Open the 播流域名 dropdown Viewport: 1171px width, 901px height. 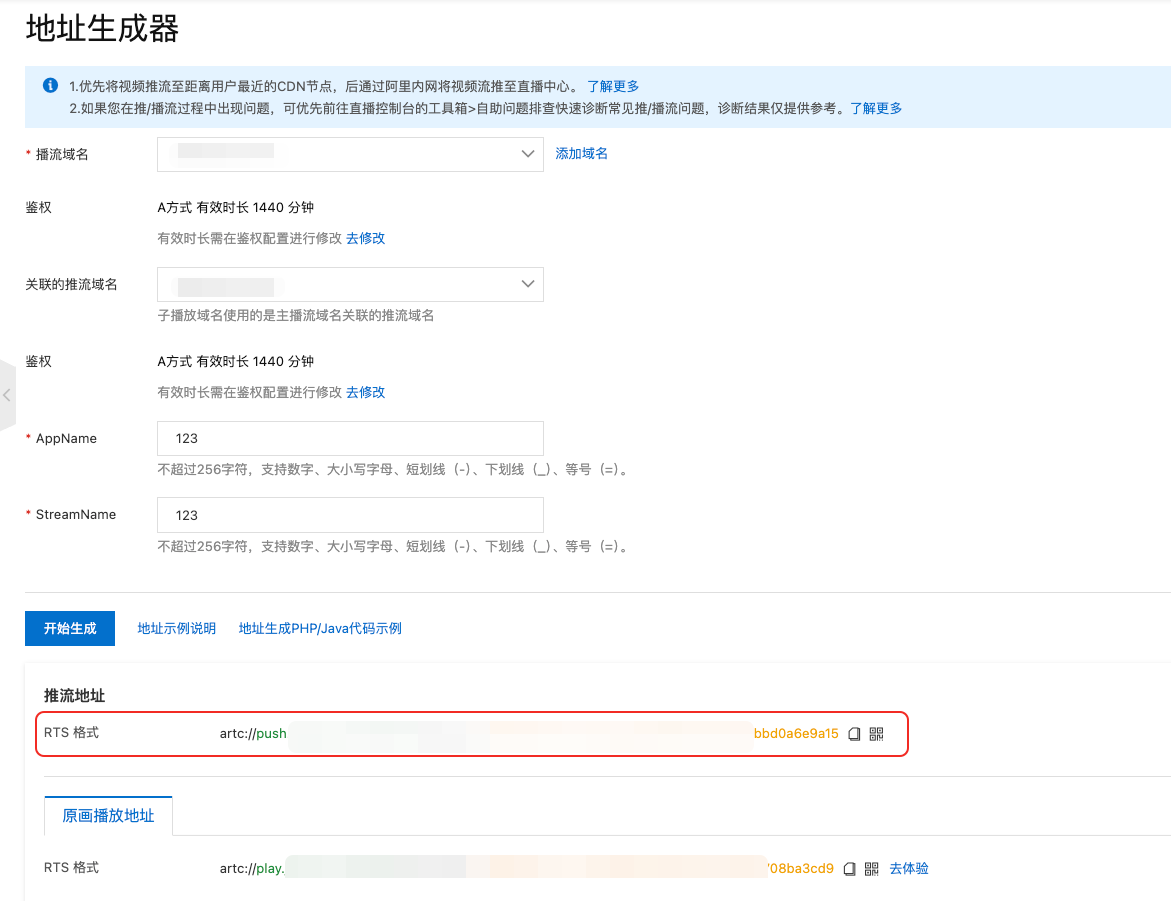(x=350, y=154)
